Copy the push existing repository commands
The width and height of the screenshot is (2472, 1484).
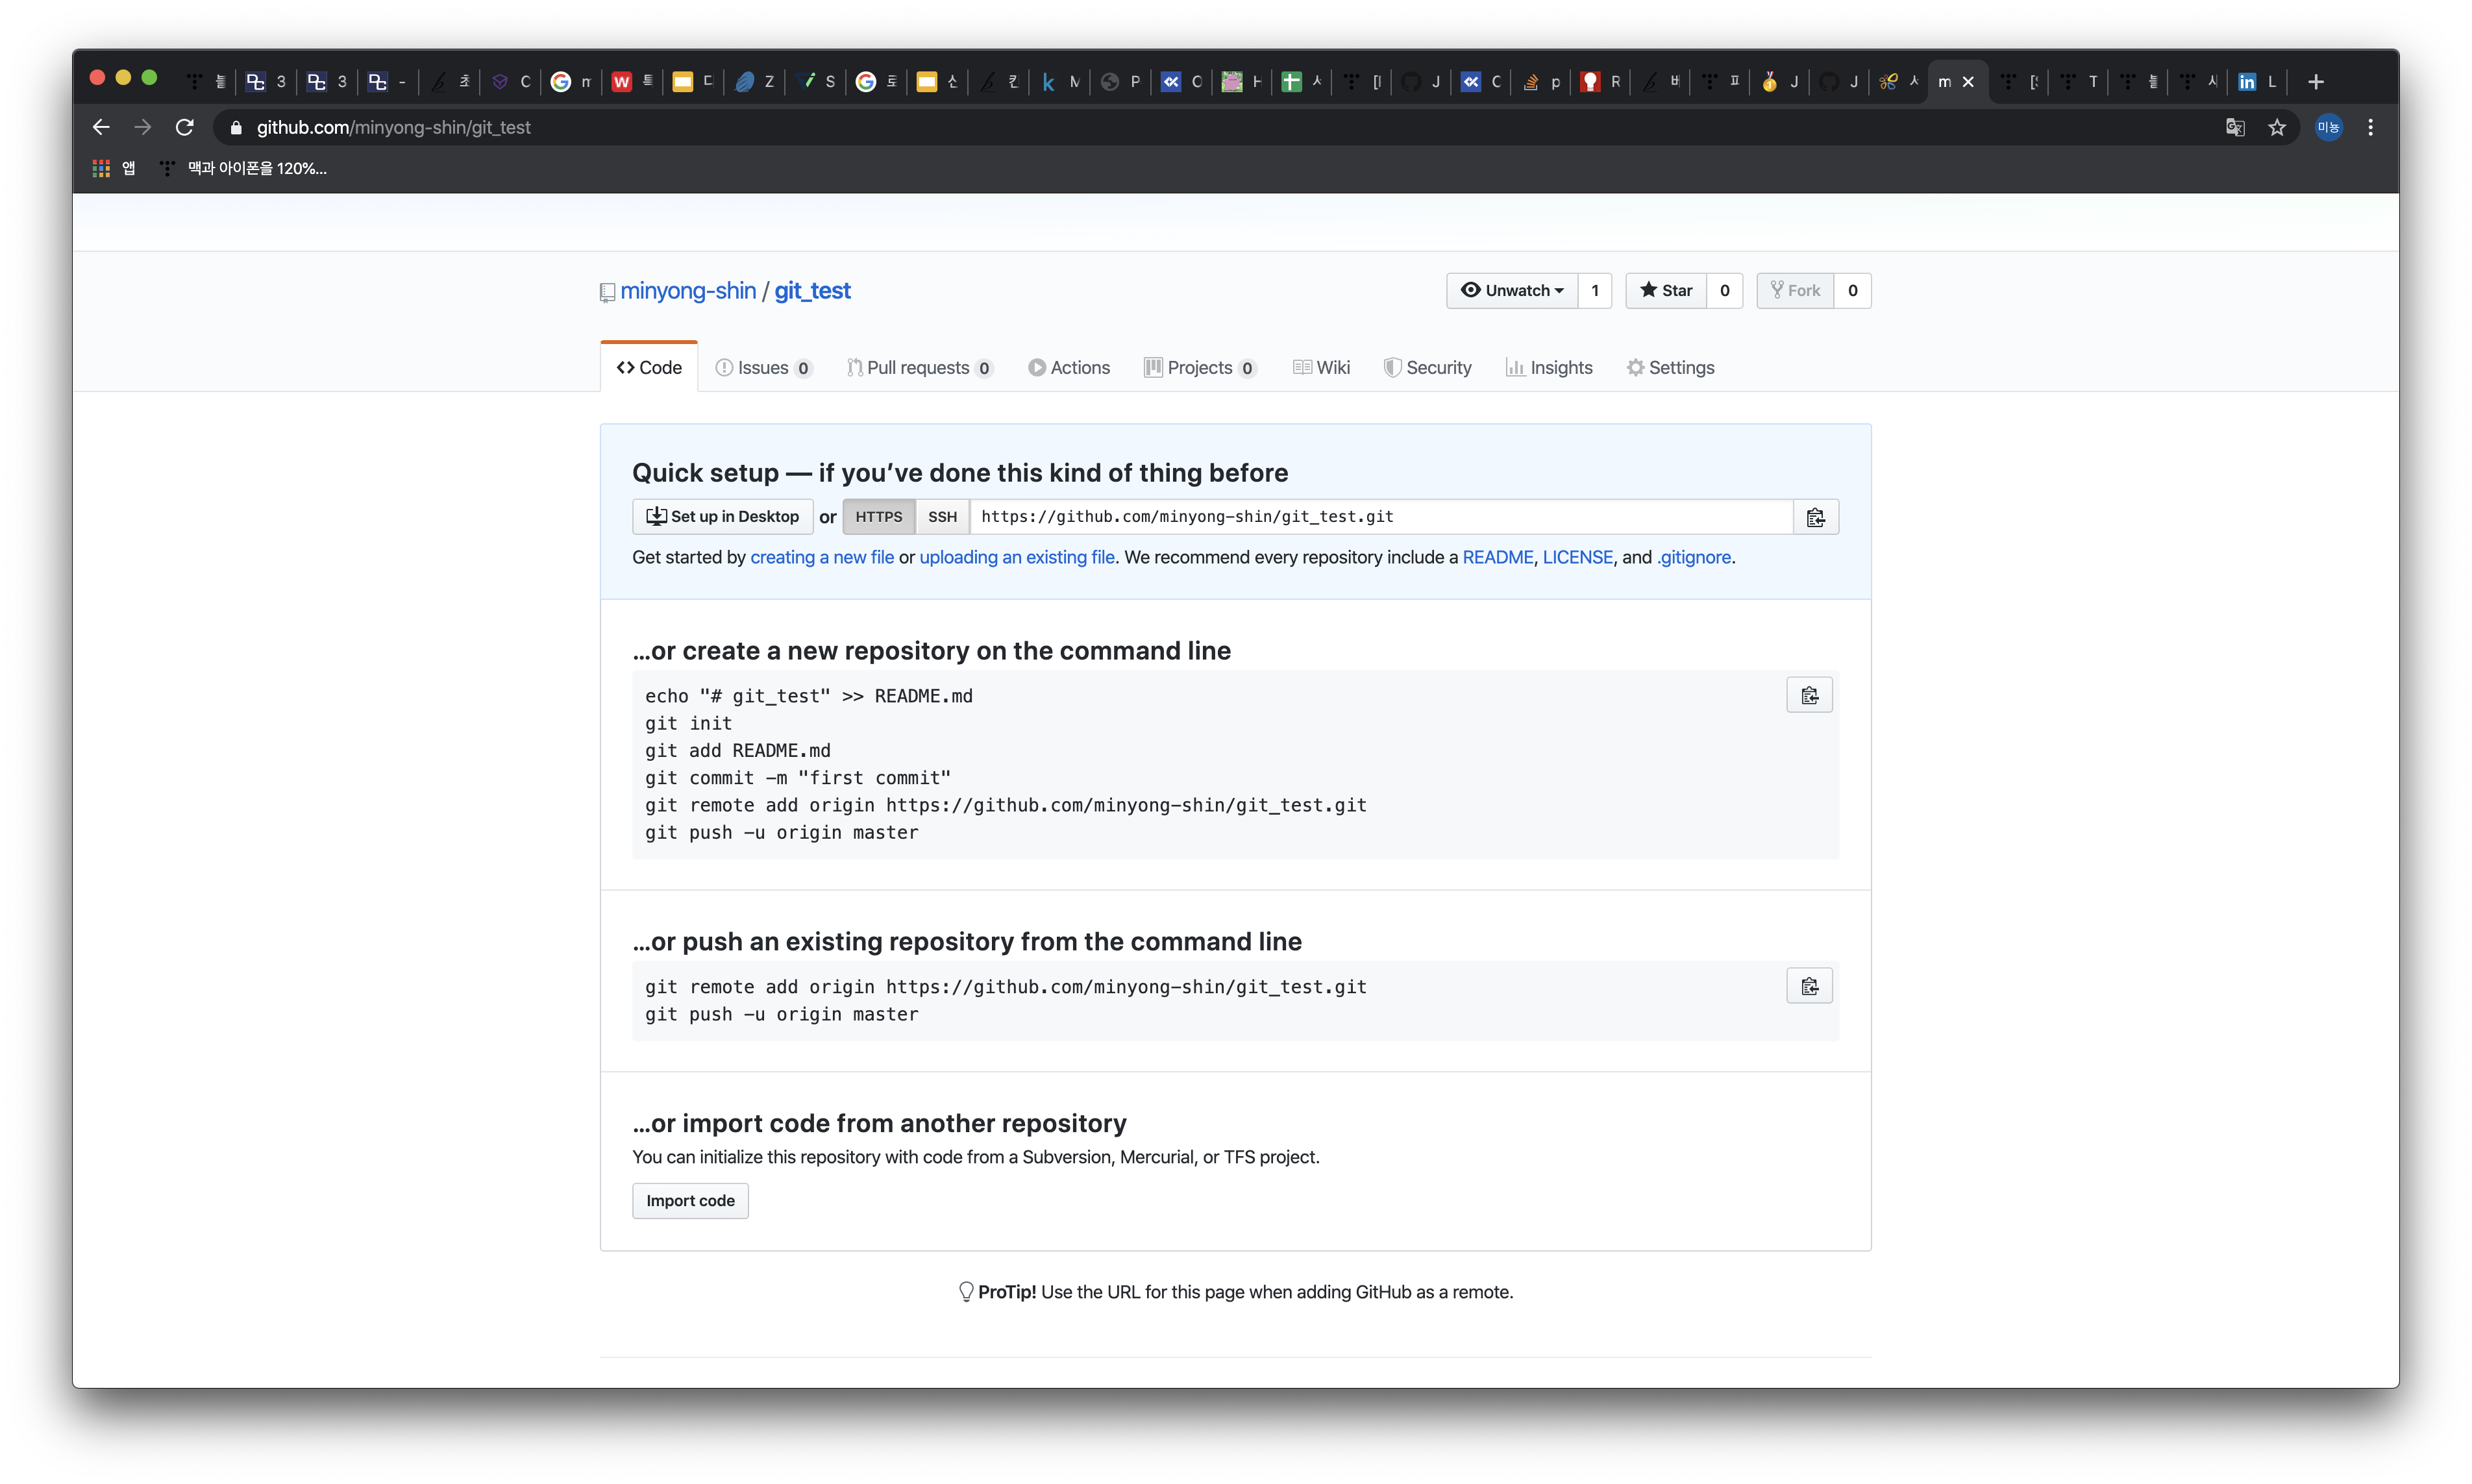tap(1809, 987)
